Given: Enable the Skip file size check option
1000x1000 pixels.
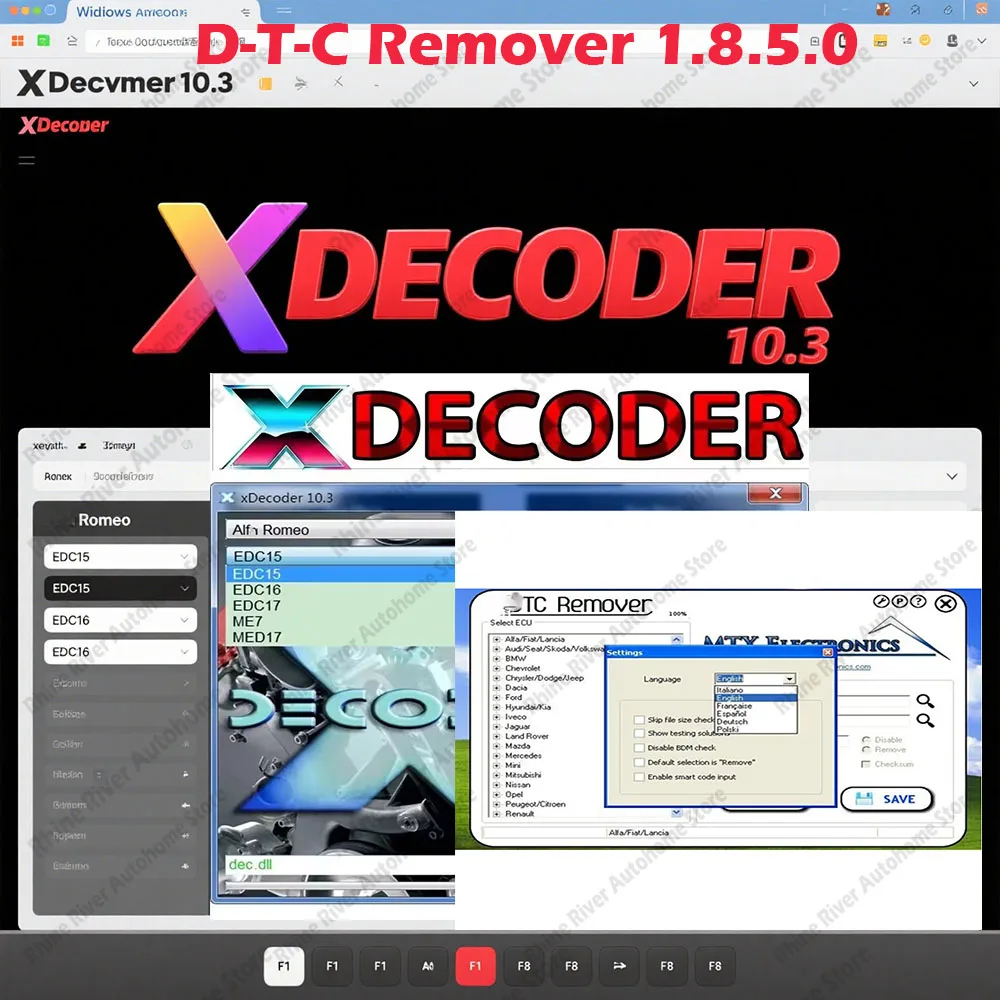Looking at the screenshot, I should coord(640,720).
